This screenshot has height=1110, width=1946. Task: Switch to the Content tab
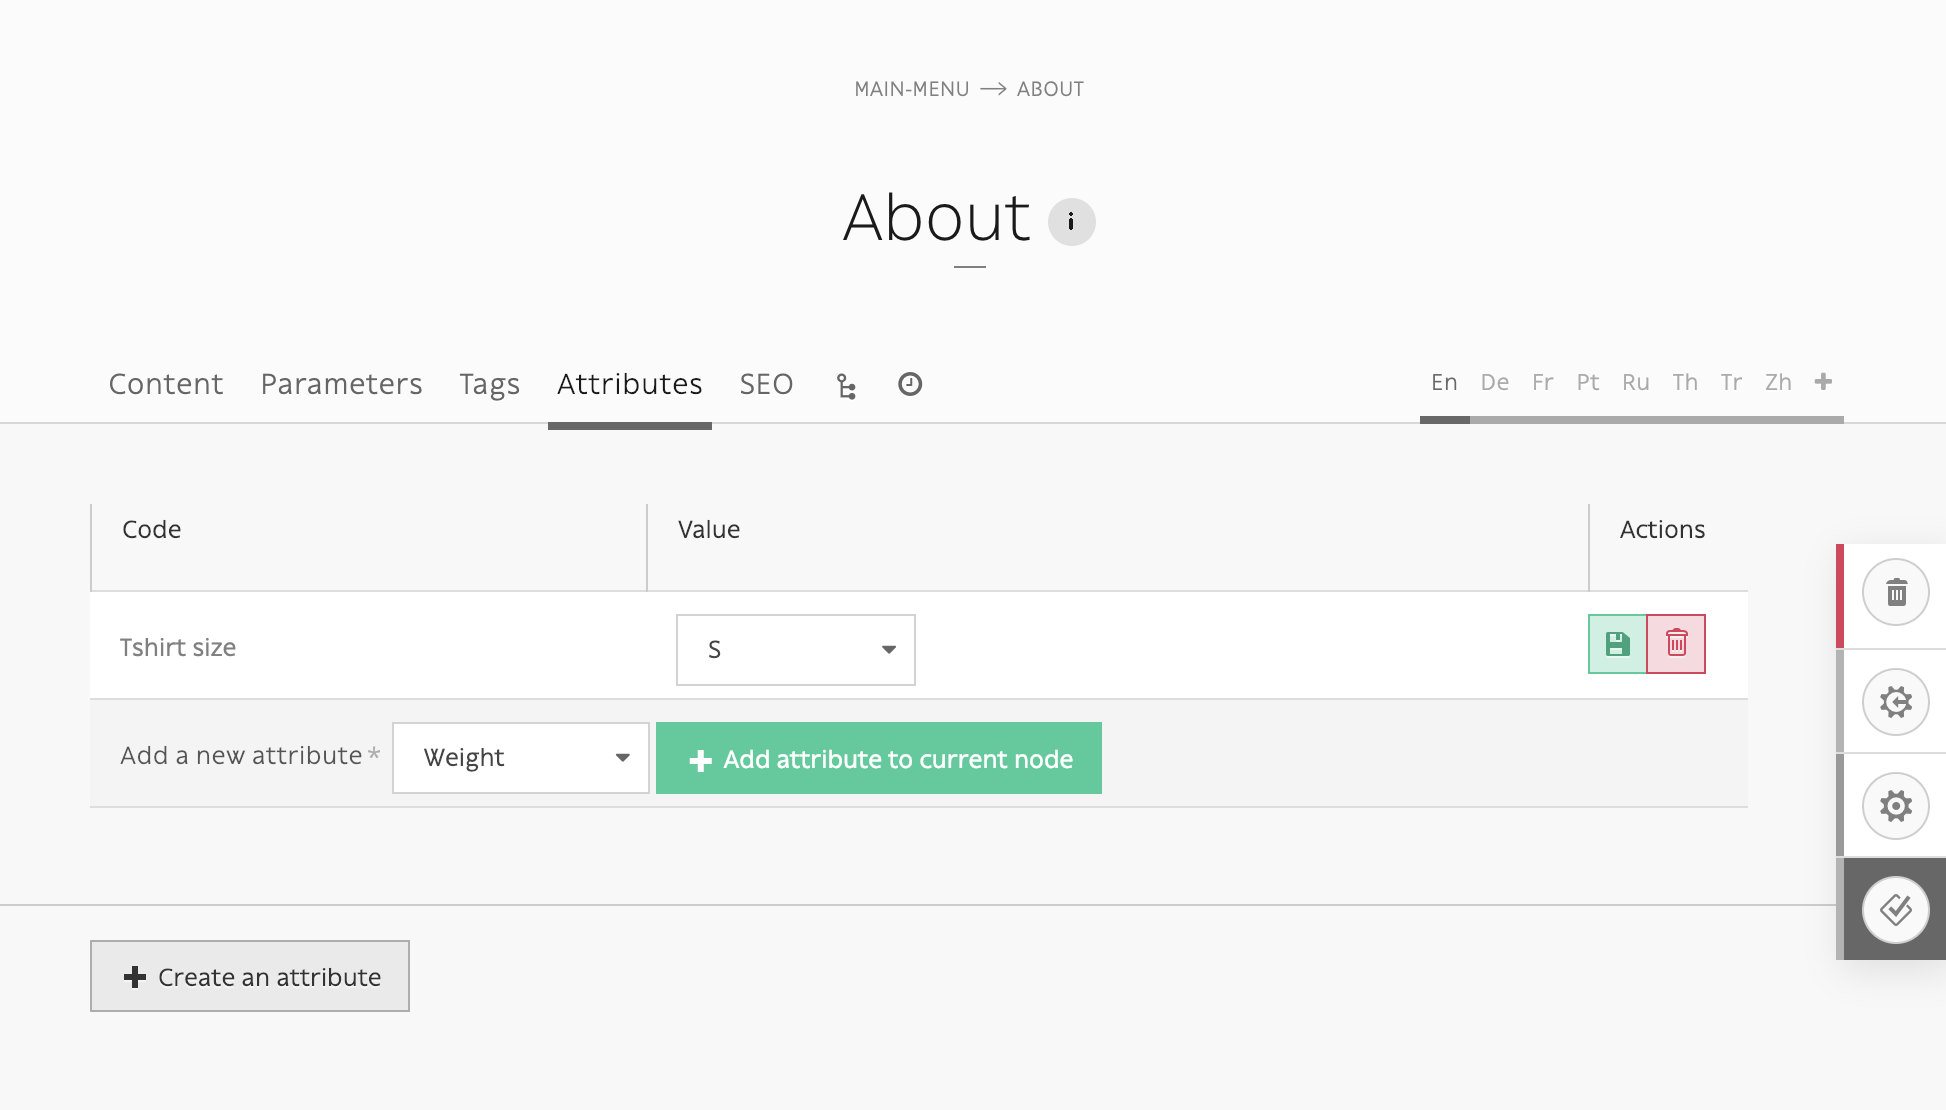tap(166, 384)
